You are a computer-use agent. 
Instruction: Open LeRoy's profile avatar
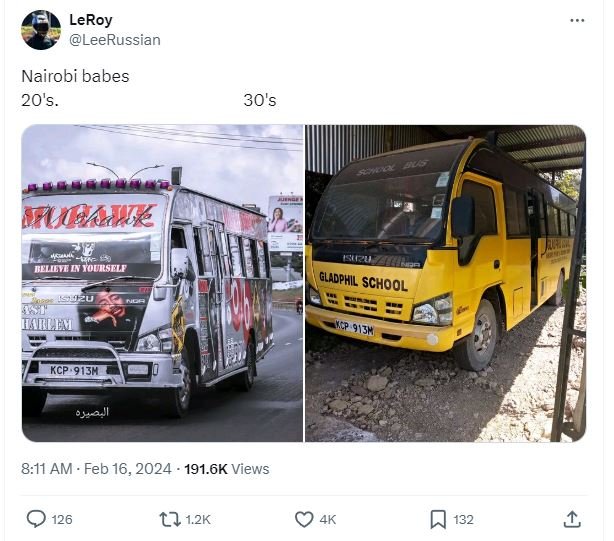click(x=41, y=30)
